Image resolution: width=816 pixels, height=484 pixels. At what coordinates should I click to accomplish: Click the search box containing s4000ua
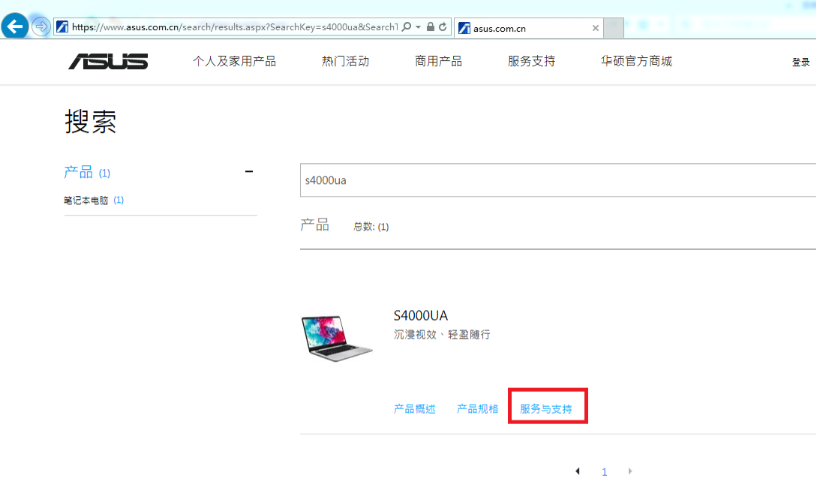[558, 181]
